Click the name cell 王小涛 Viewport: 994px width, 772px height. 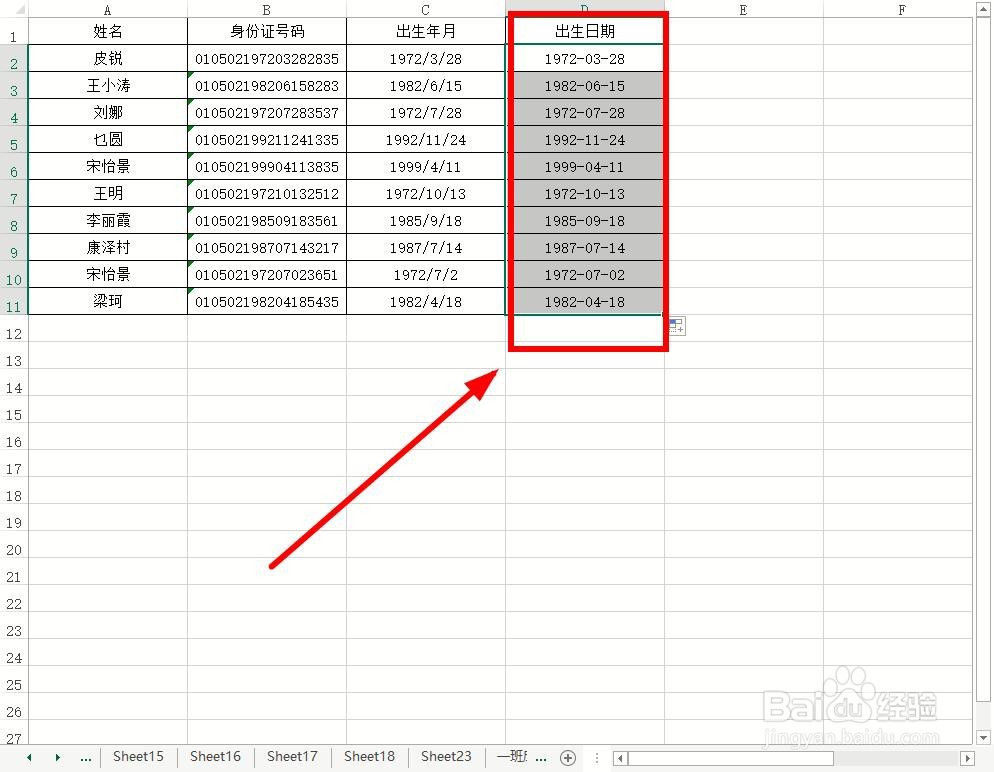108,86
